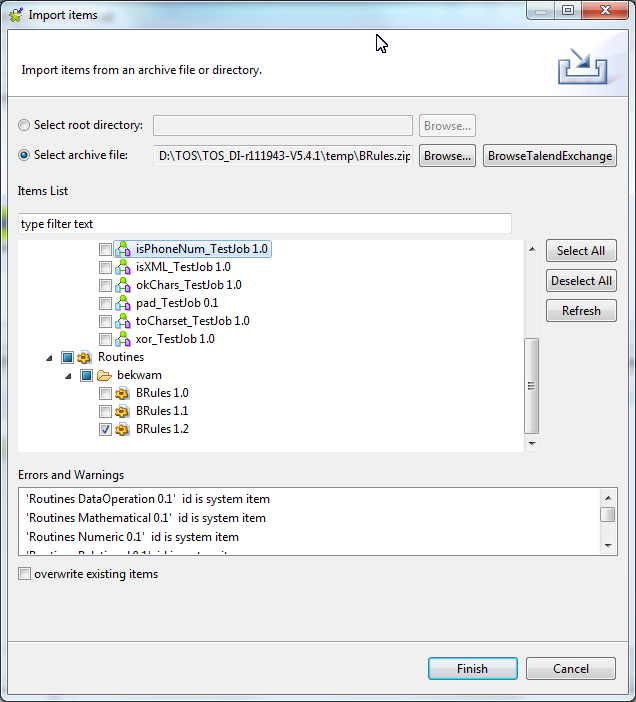
Task: Select BRules 1.2 label
Action: pyautogui.click(x=162, y=428)
